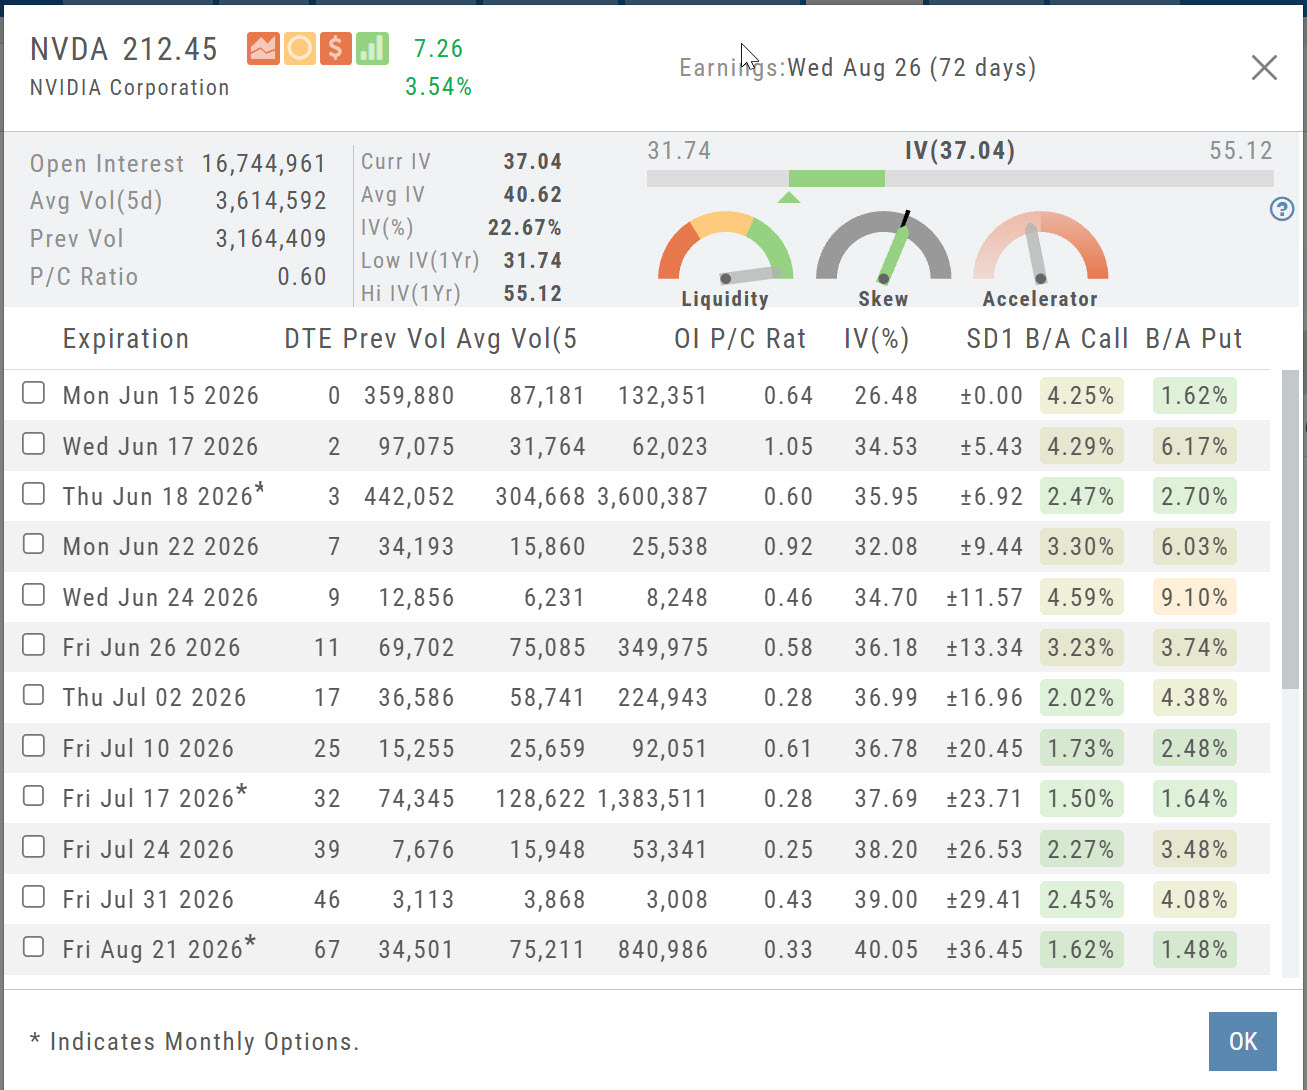Check the Fri Aug 21 2026 expiration
Viewport: 1307px width, 1090px height.
34,947
